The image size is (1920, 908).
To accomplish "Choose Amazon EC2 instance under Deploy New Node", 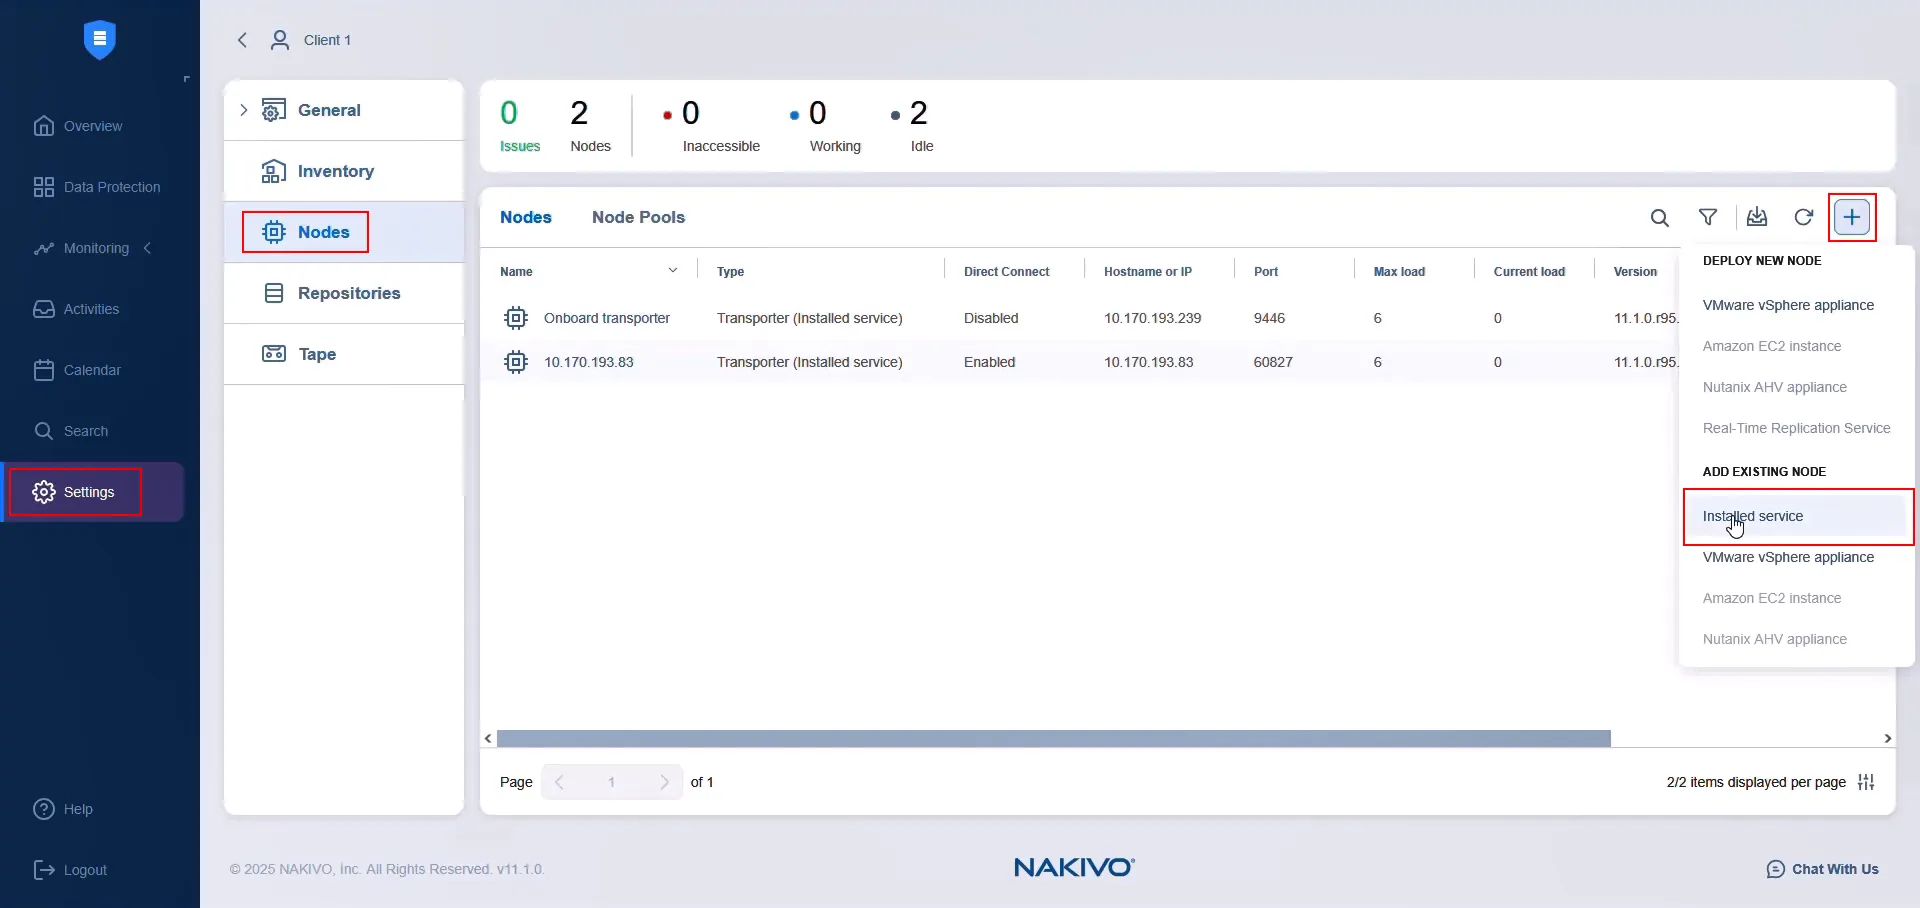I will (1771, 346).
